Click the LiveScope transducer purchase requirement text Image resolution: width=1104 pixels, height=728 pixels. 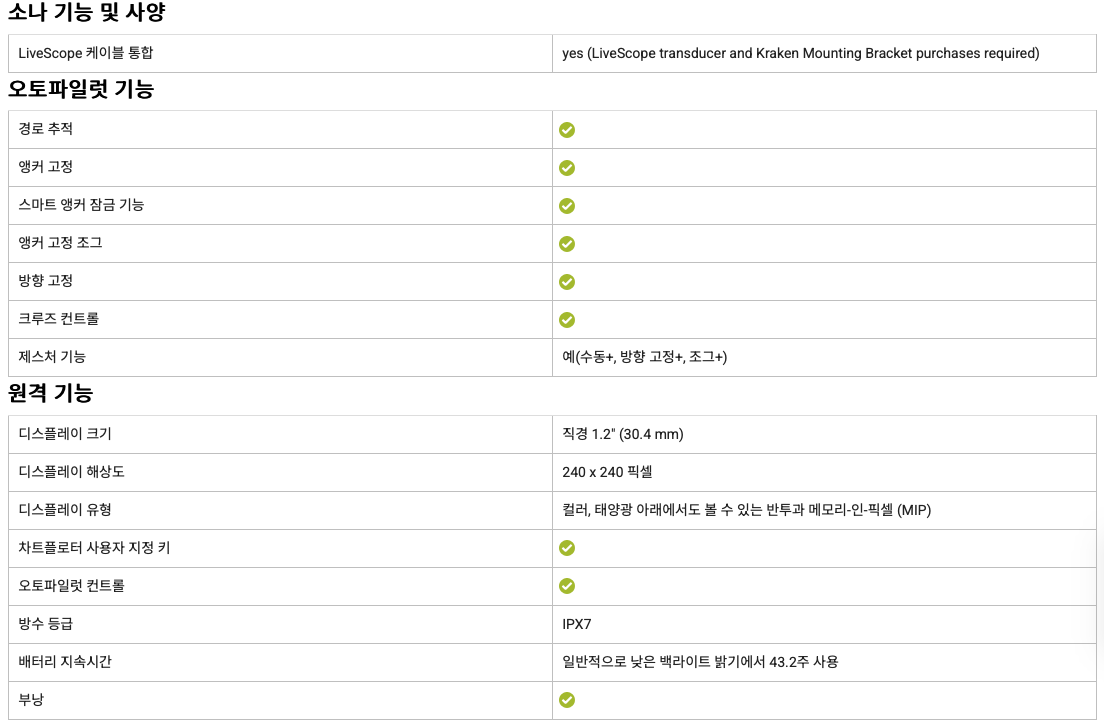(800, 53)
